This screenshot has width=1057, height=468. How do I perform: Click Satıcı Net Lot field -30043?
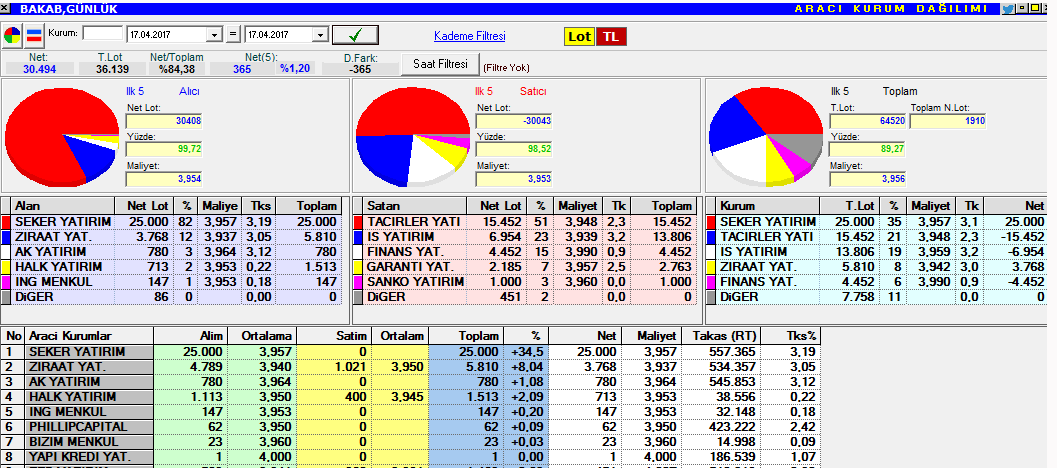point(514,121)
